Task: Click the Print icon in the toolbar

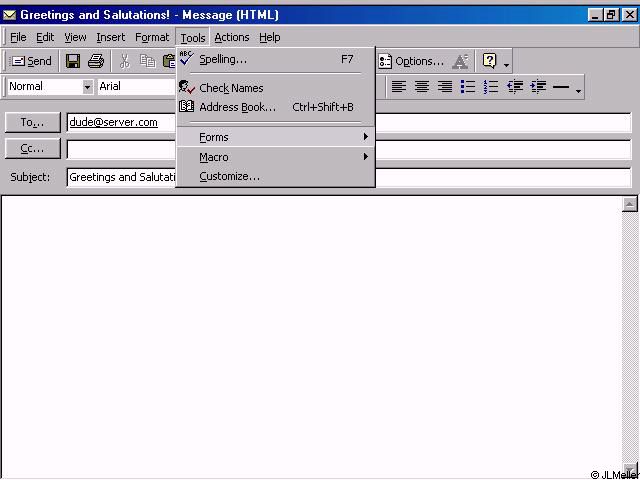Action: [x=96, y=62]
